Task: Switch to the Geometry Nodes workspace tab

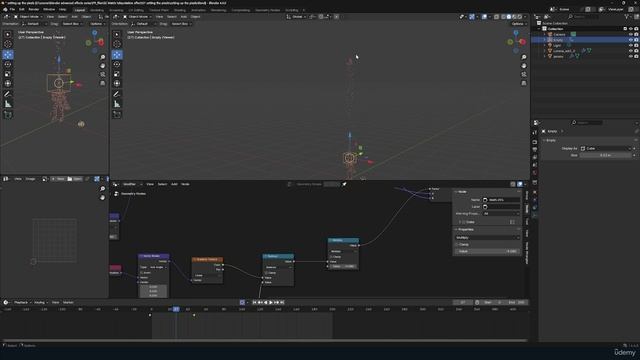Action: [x=267, y=10]
